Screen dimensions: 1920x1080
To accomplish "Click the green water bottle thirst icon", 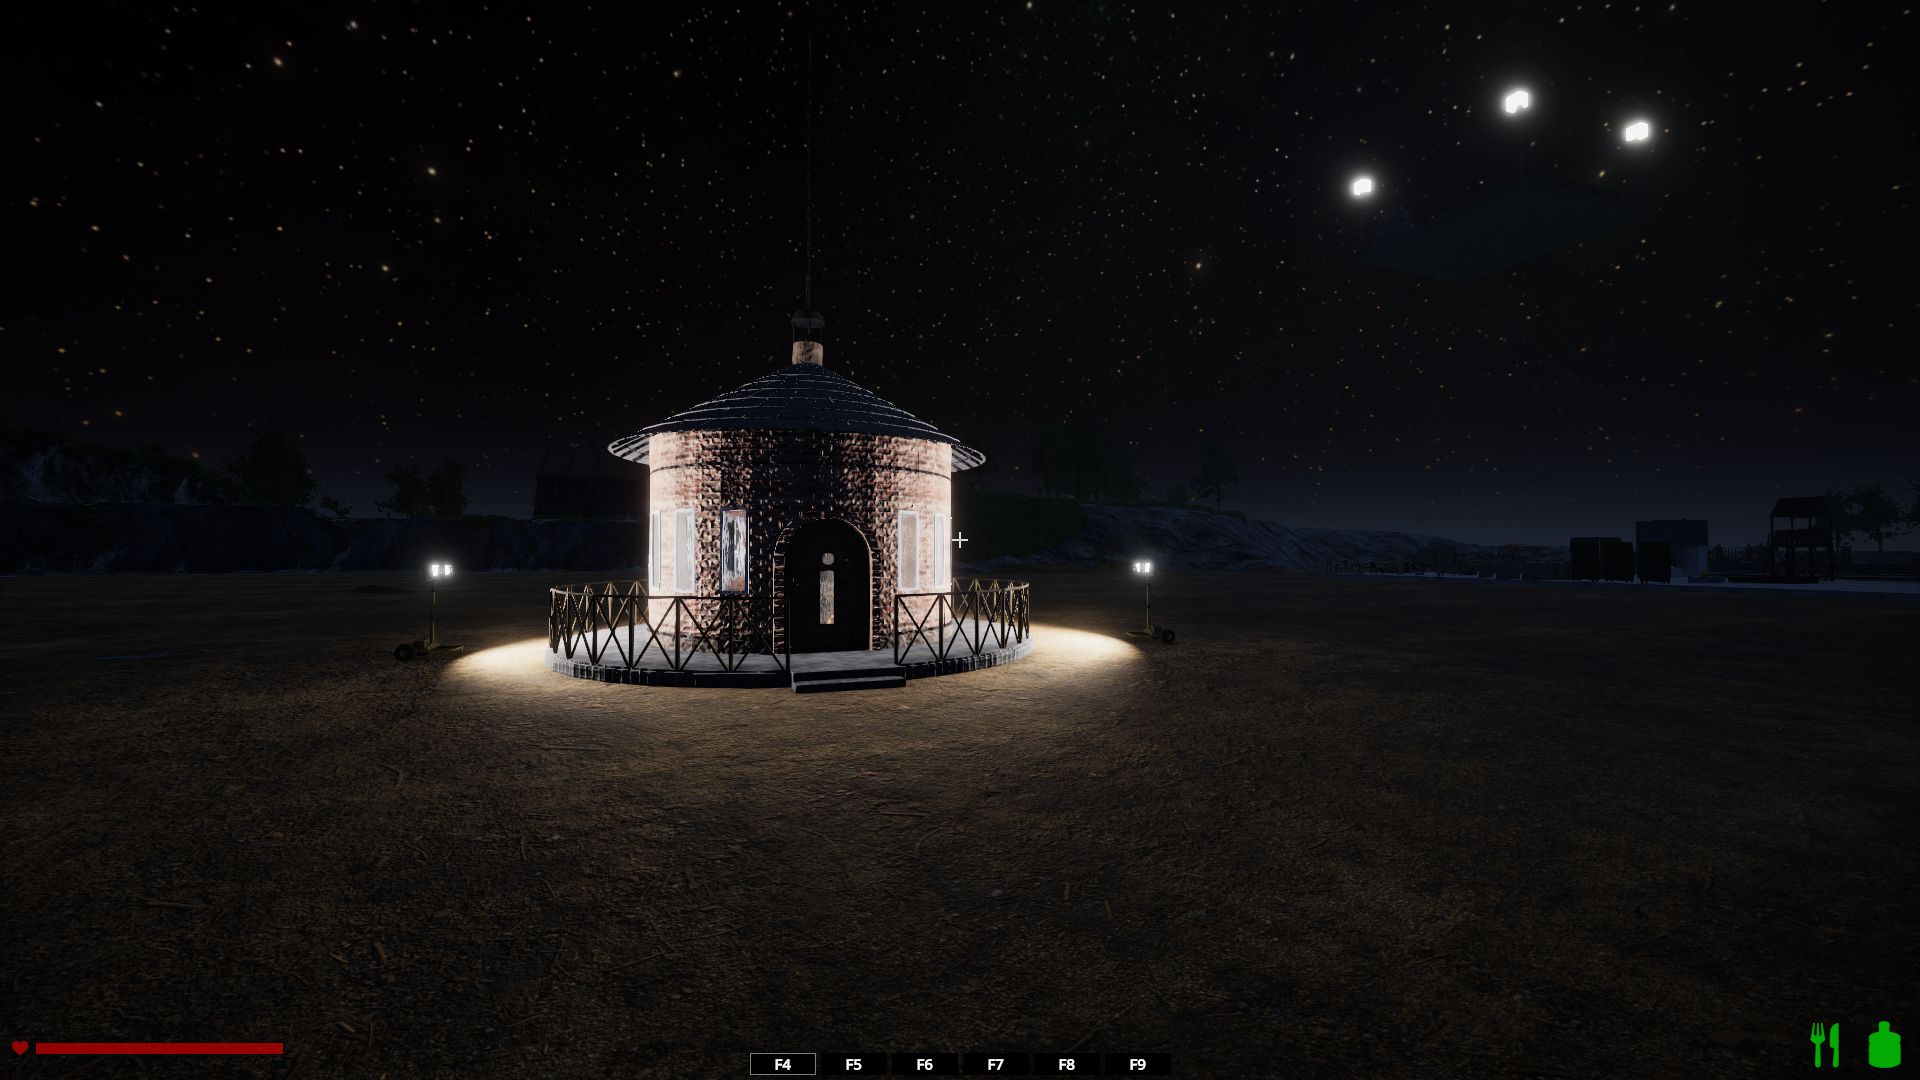I will click(x=1884, y=1045).
